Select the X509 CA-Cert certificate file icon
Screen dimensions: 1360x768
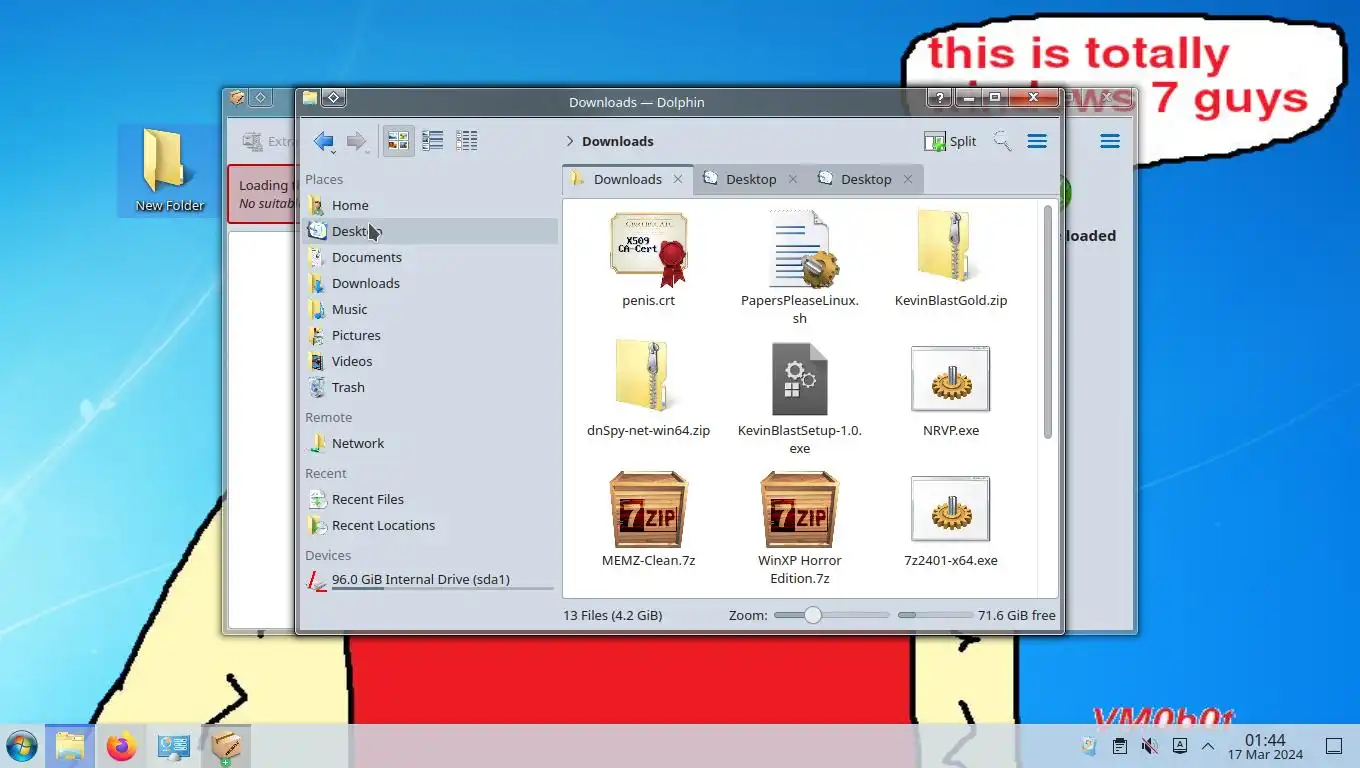(x=648, y=249)
